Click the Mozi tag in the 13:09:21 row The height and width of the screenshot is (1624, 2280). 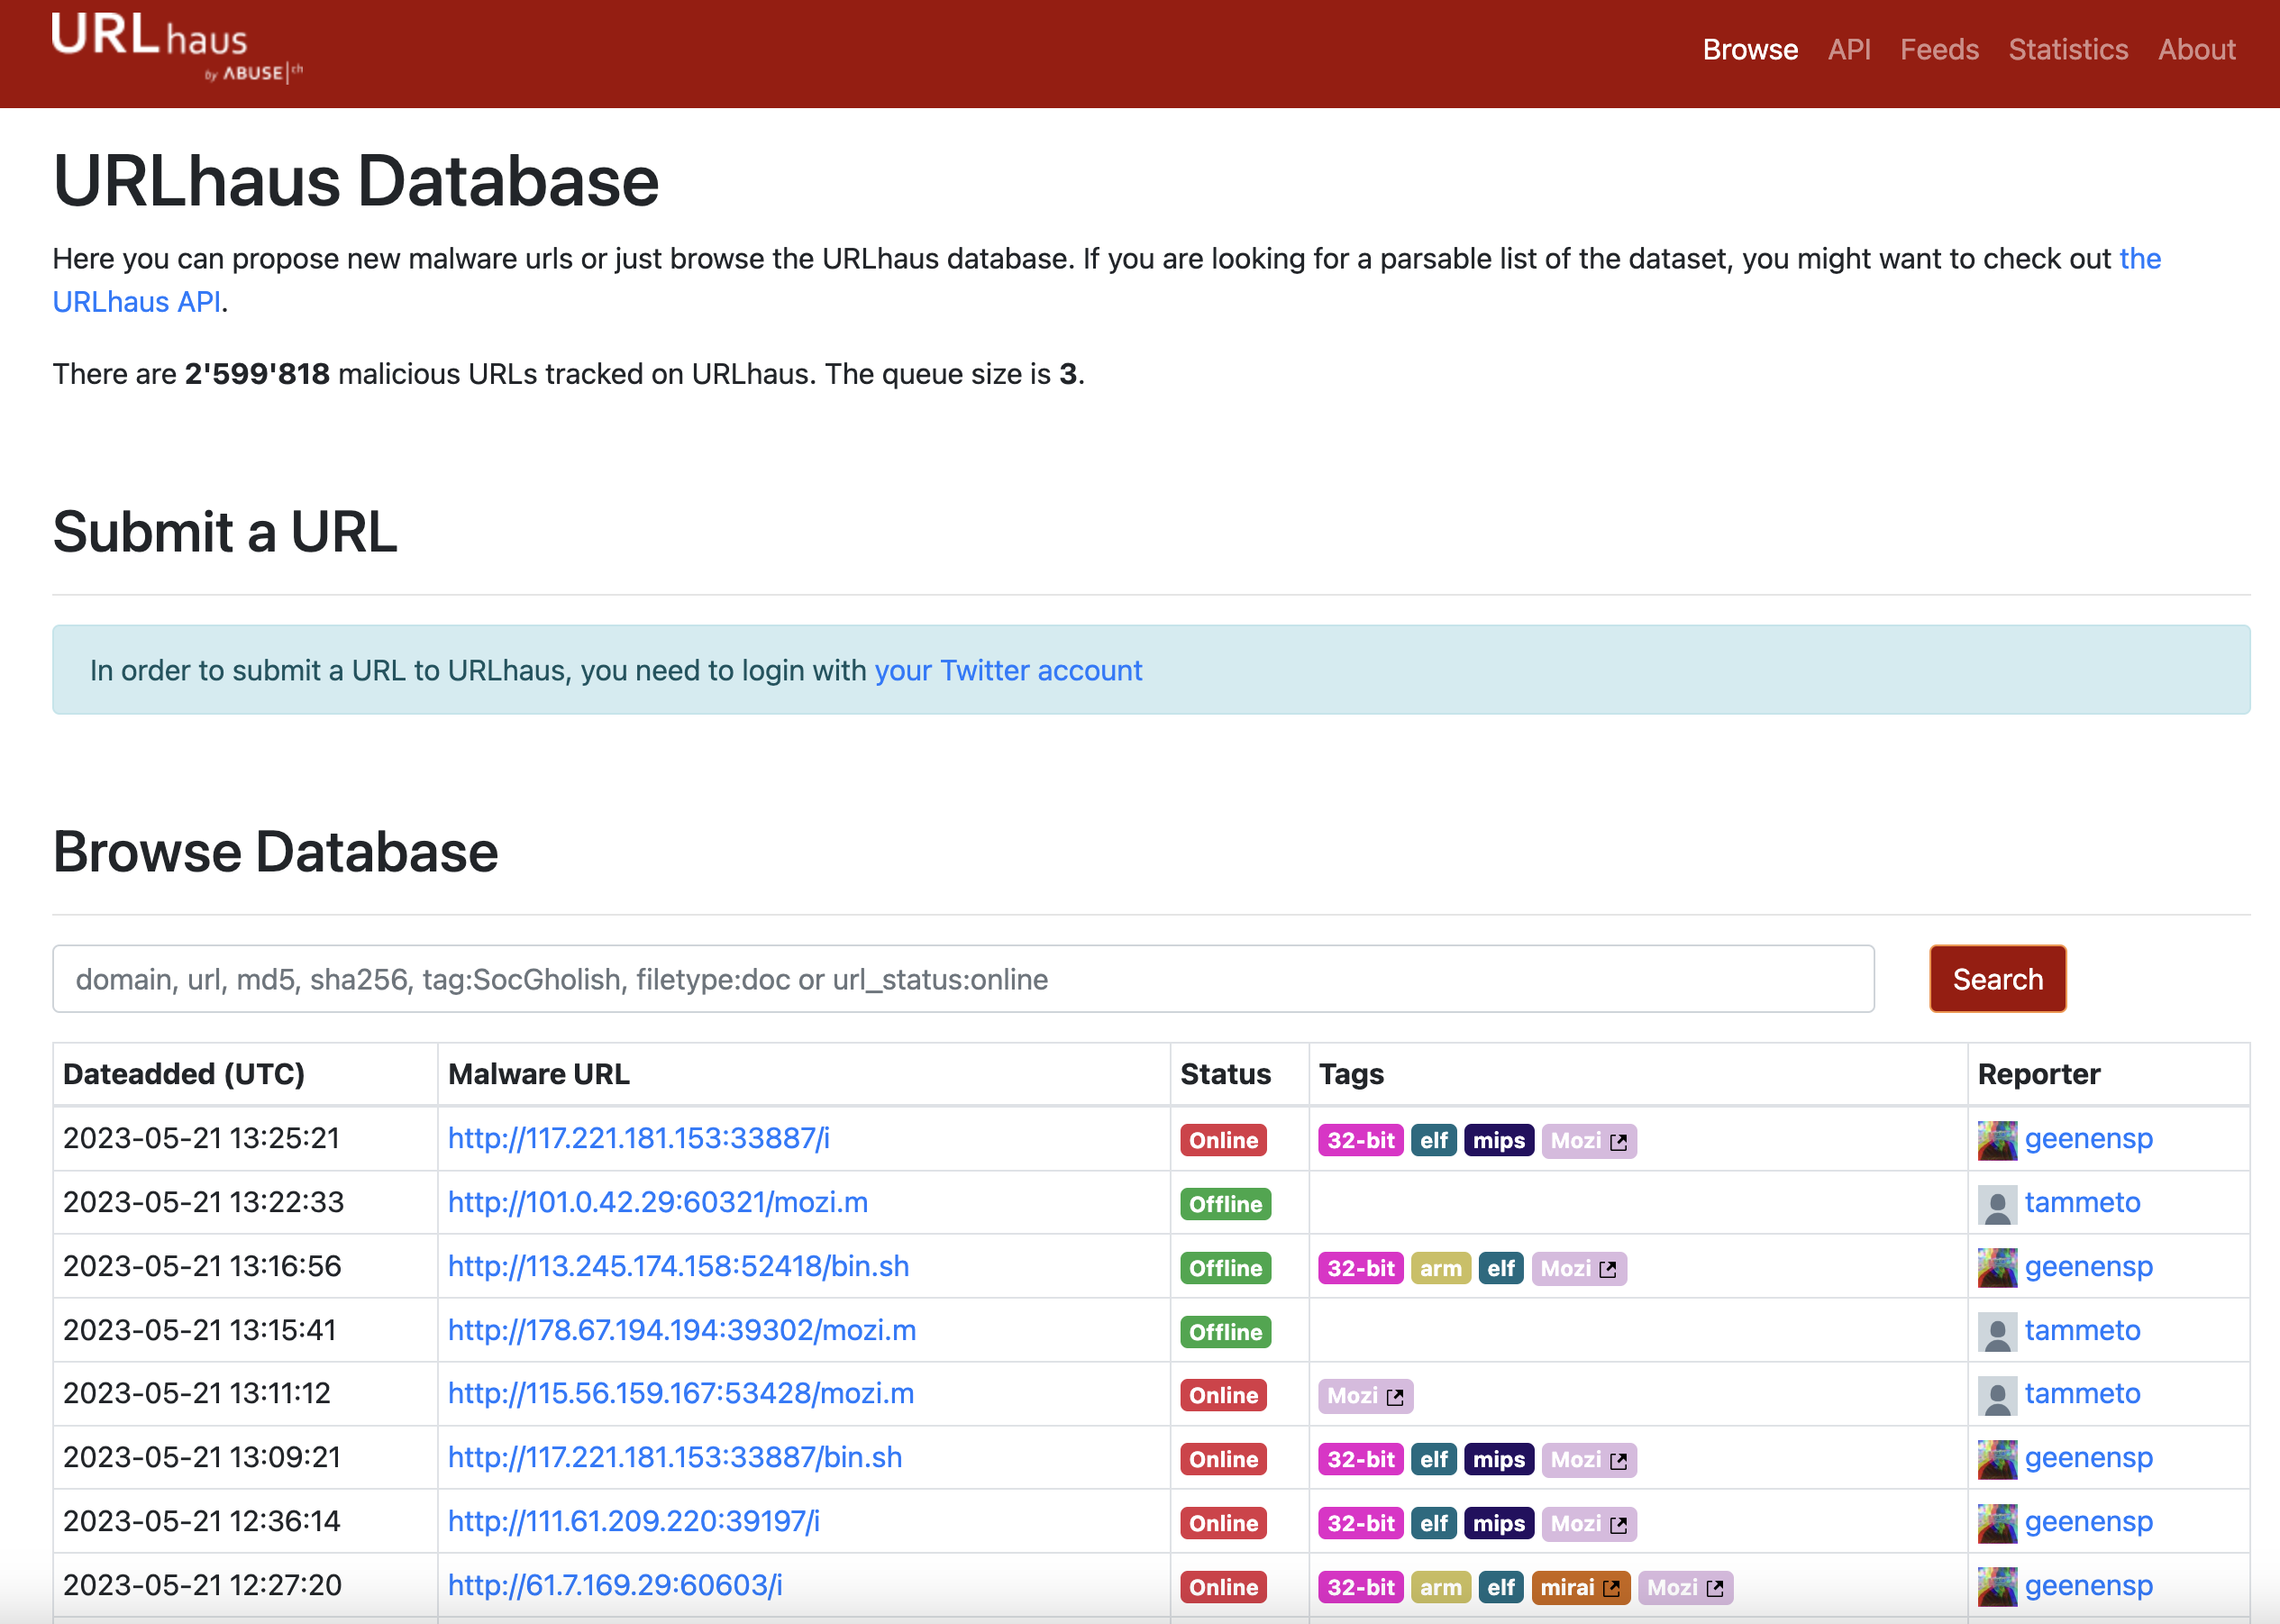[1589, 1460]
